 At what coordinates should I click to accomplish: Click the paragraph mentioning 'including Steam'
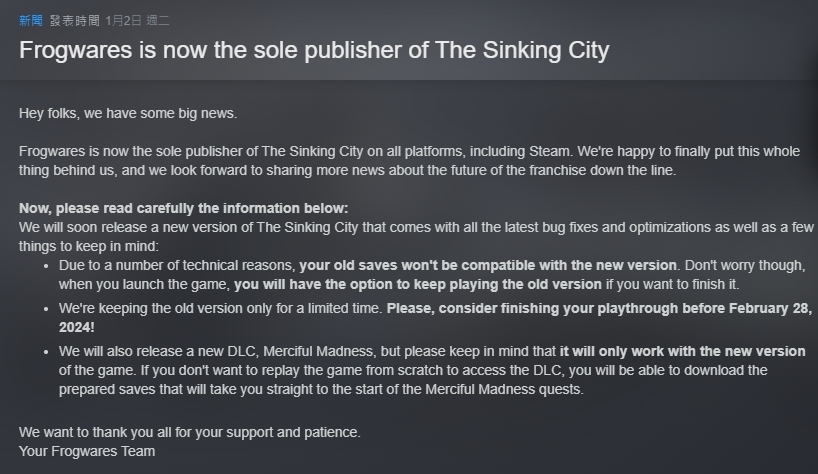coord(410,161)
